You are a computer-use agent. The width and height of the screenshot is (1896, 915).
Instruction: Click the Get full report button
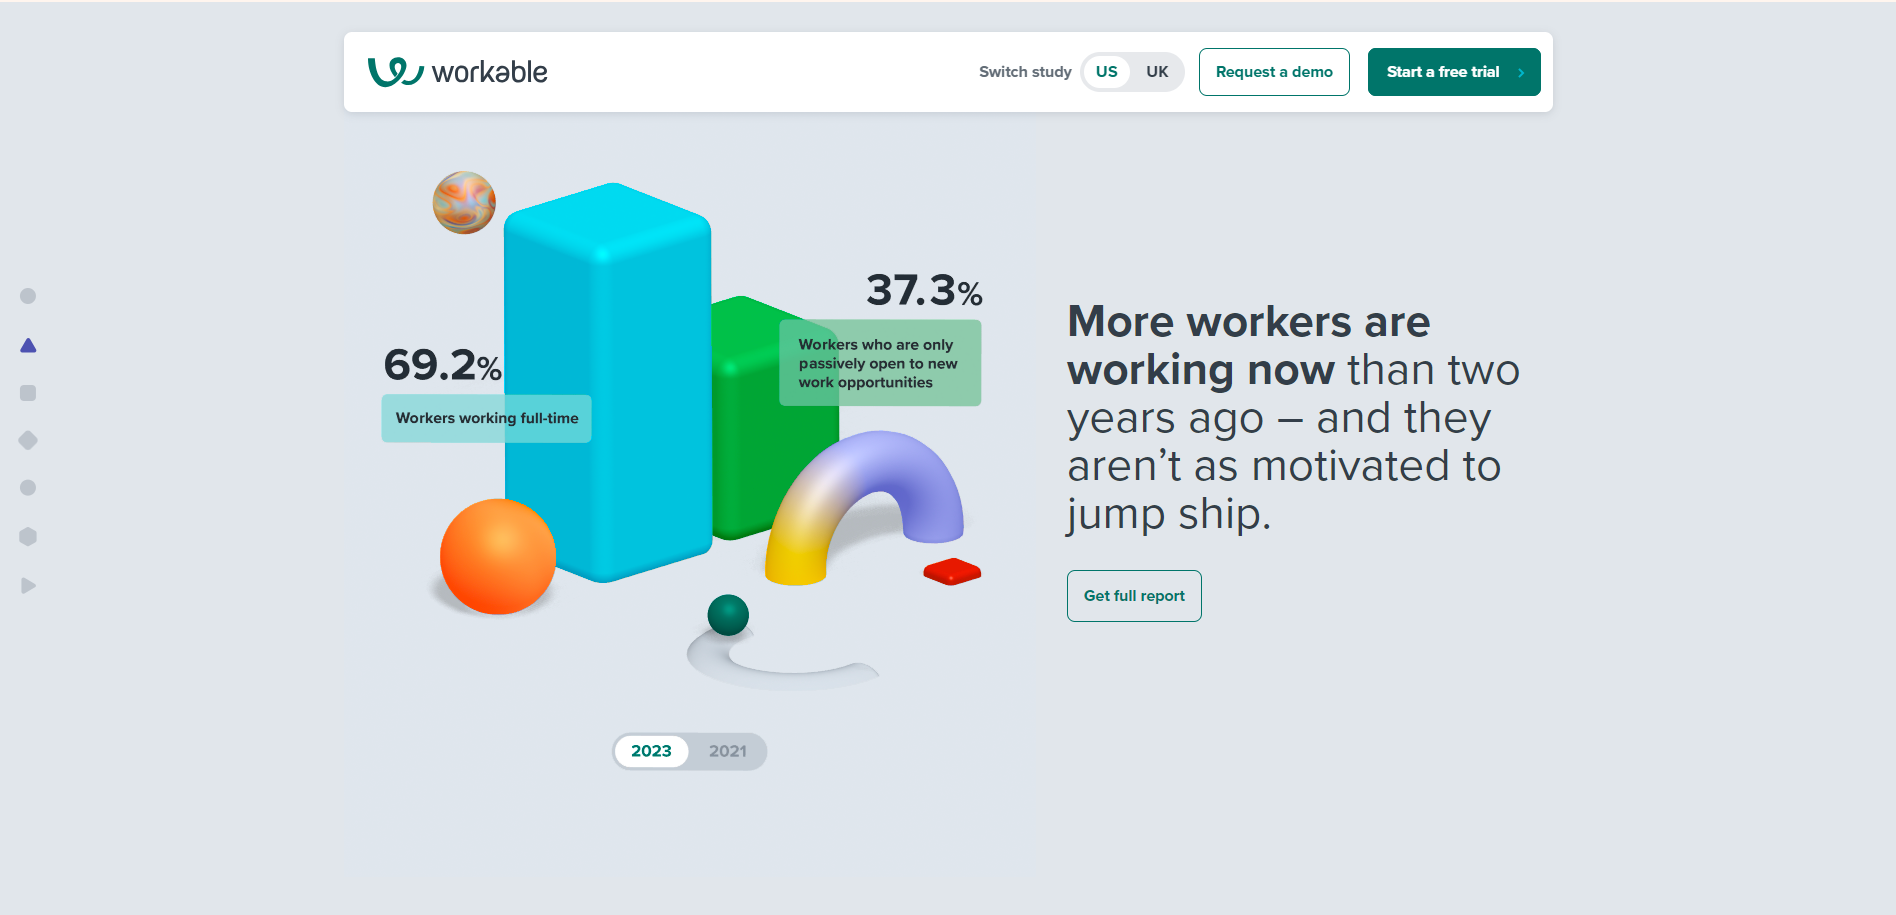point(1134,595)
